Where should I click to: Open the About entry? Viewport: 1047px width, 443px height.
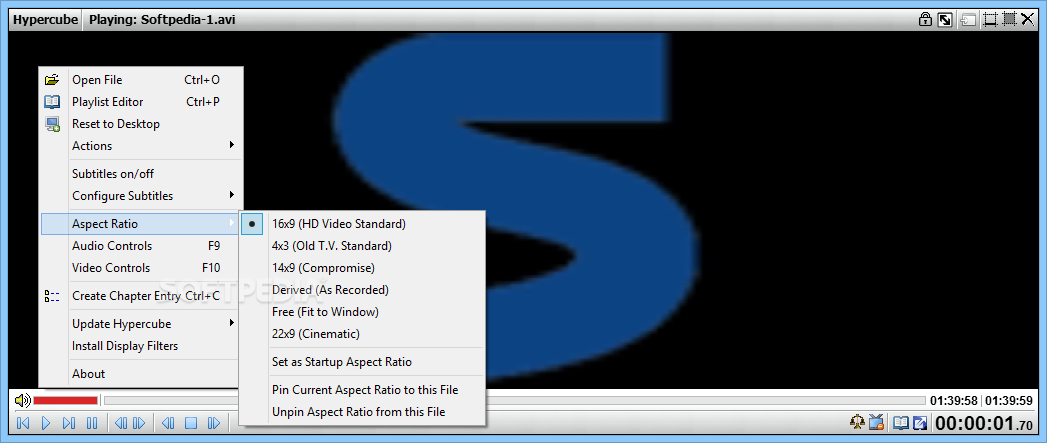140,374
